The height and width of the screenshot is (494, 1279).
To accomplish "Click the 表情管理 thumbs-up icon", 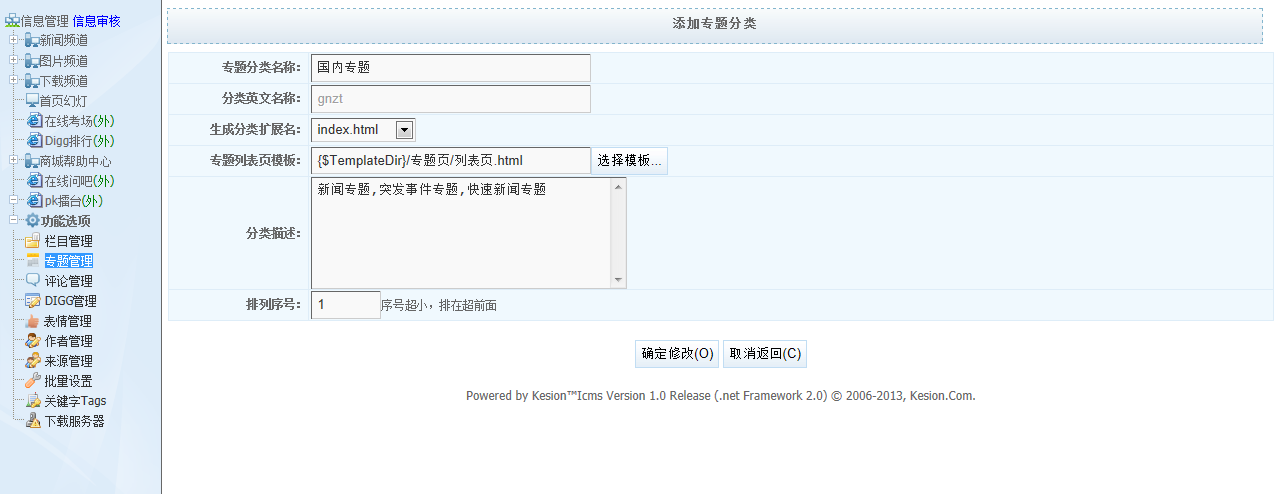I will (x=33, y=321).
